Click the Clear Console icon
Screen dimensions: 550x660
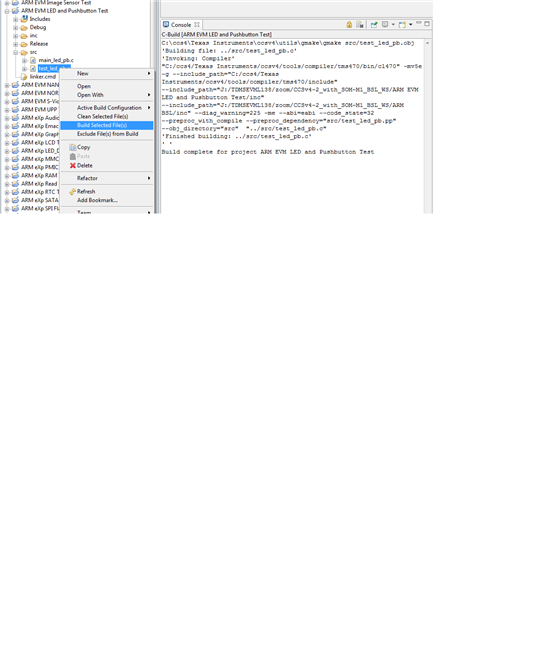click(x=360, y=25)
